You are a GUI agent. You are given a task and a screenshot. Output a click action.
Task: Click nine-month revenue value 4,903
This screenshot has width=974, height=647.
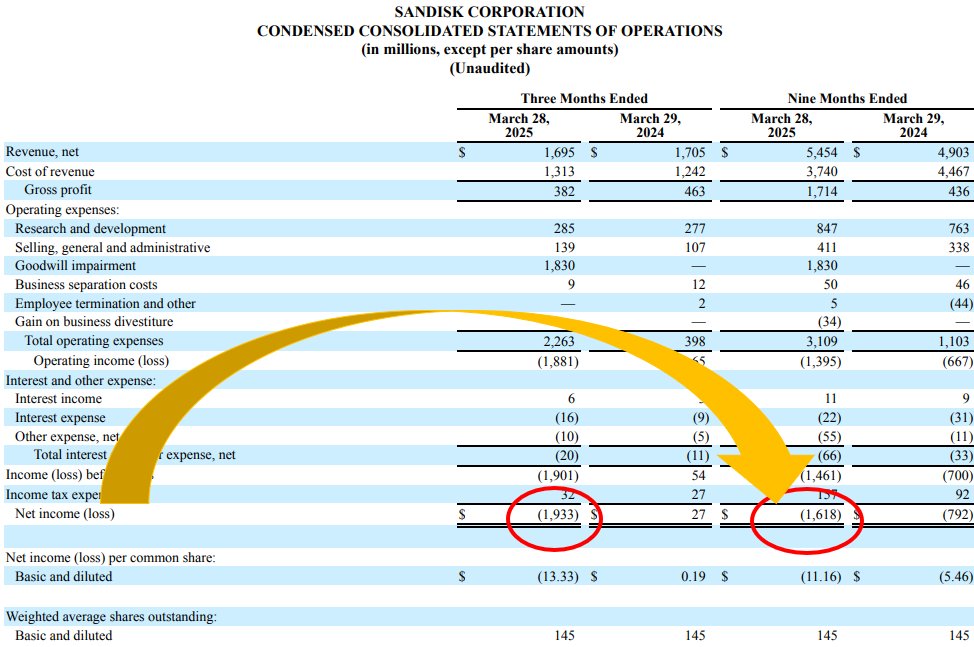[954, 153]
